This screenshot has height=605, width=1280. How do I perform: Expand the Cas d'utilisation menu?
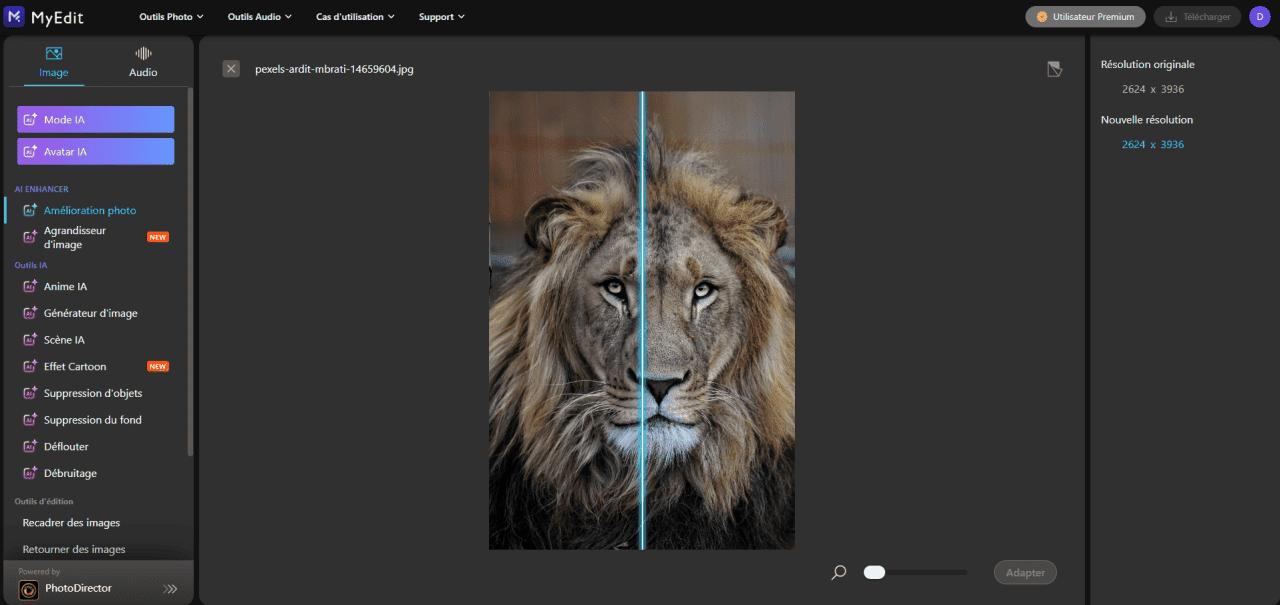(355, 17)
